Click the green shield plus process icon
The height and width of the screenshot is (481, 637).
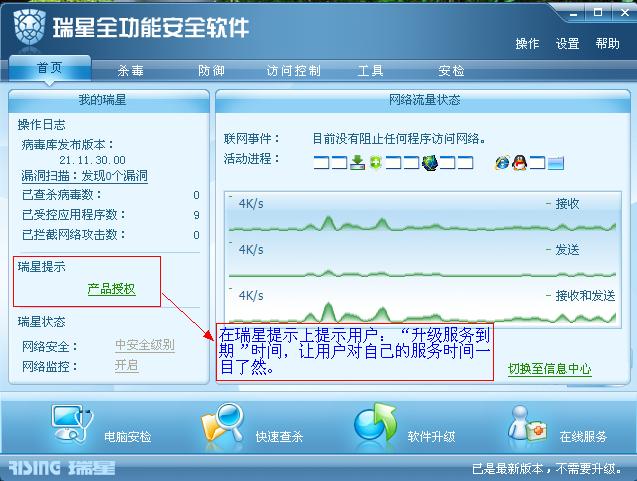pyautogui.click(x=375, y=163)
